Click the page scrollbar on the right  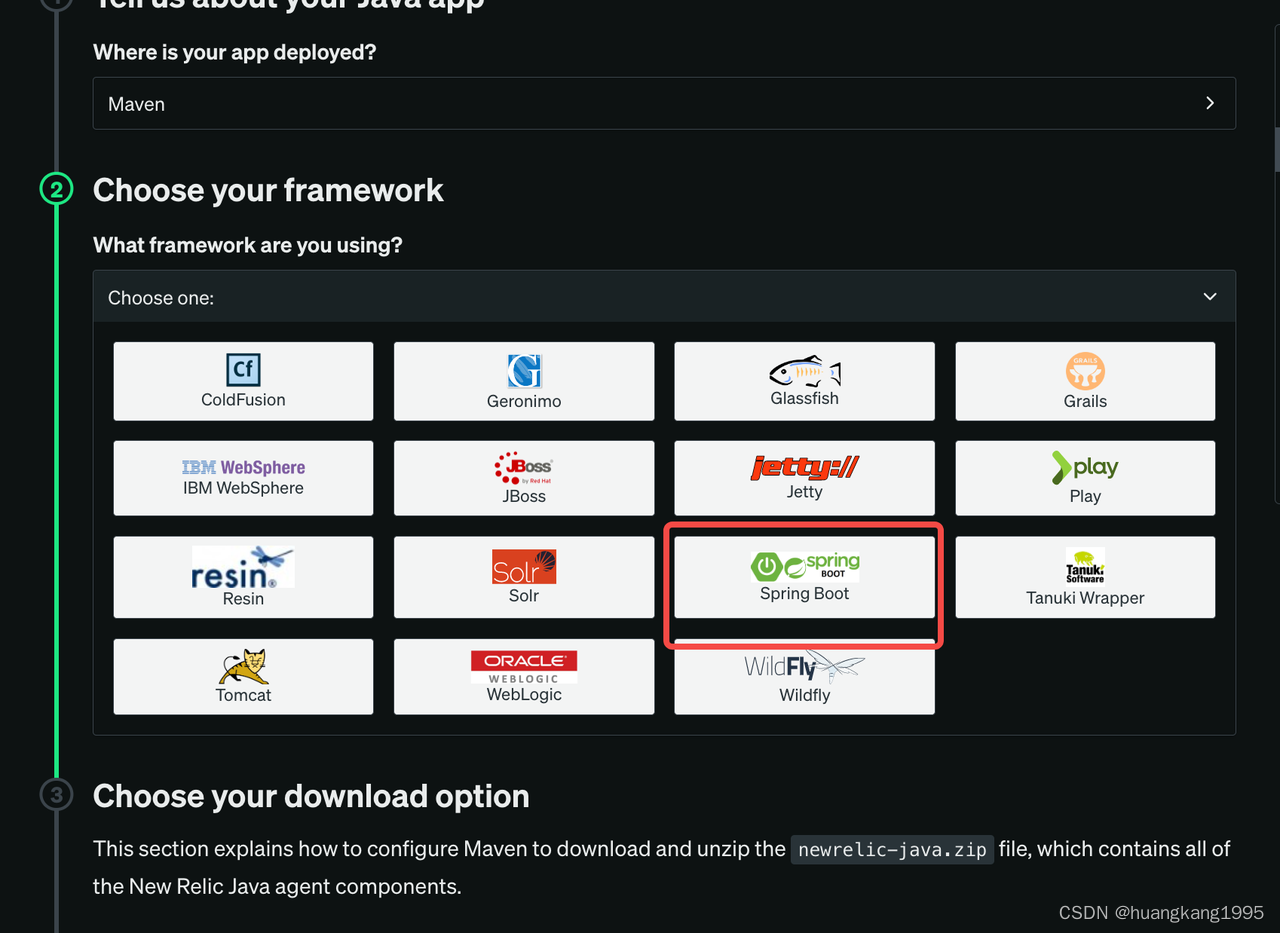[x=1276, y=148]
